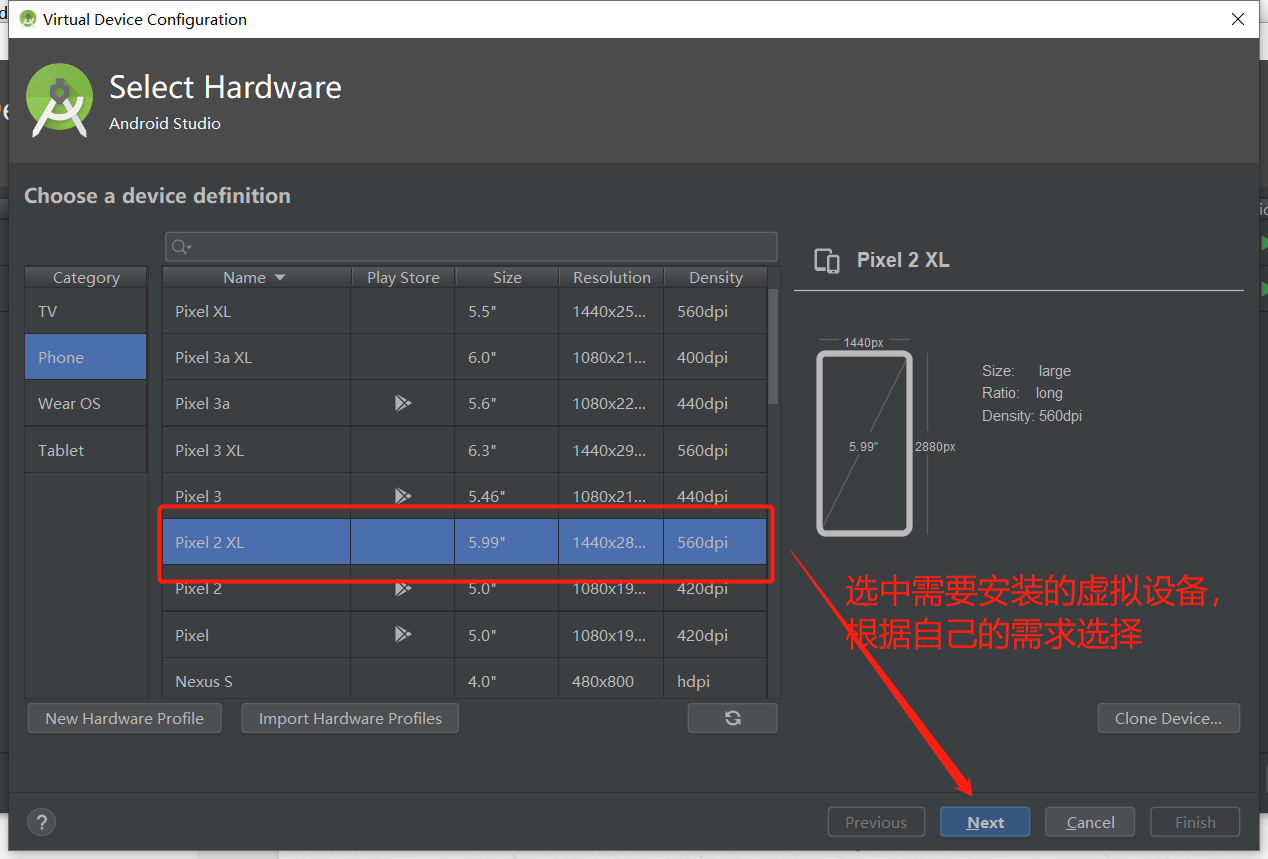Click the Import Hardware Profiles button
The image size is (1268, 859).
coord(350,718)
